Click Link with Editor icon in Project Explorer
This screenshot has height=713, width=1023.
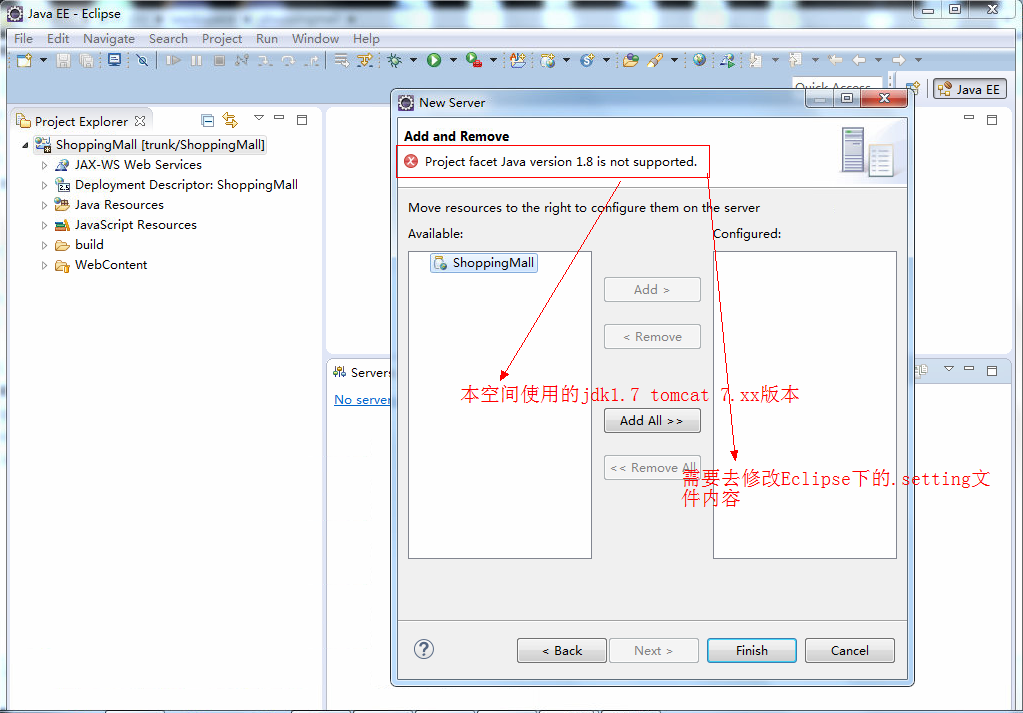(x=230, y=120)
